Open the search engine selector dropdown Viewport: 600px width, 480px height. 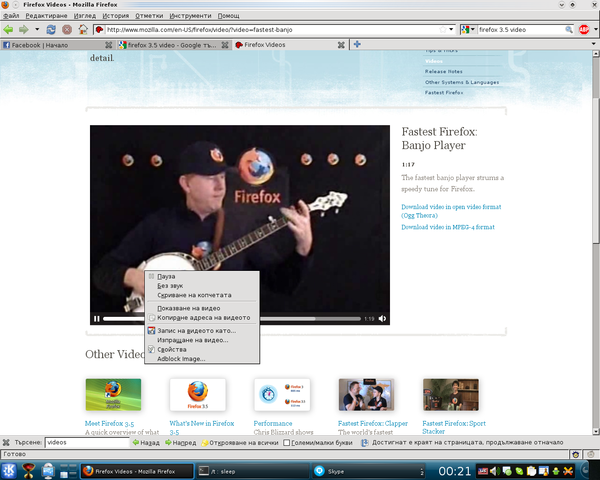point(468,29)
